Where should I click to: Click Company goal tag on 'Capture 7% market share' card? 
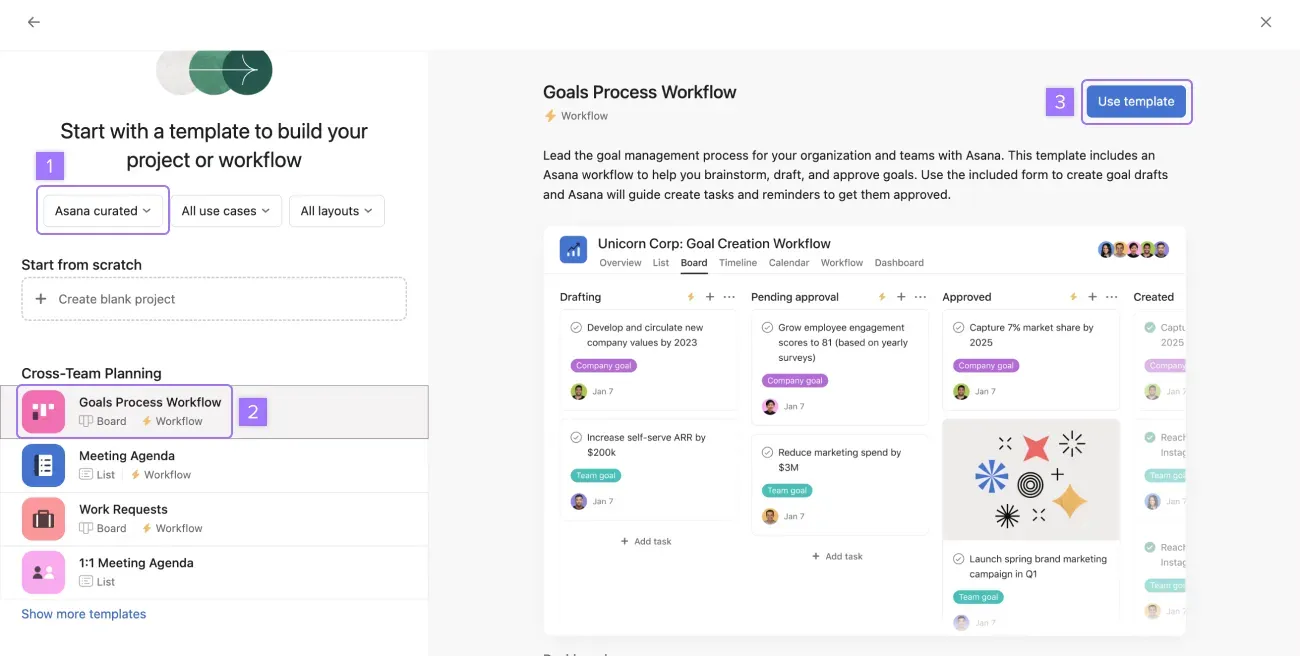[987, 366]
